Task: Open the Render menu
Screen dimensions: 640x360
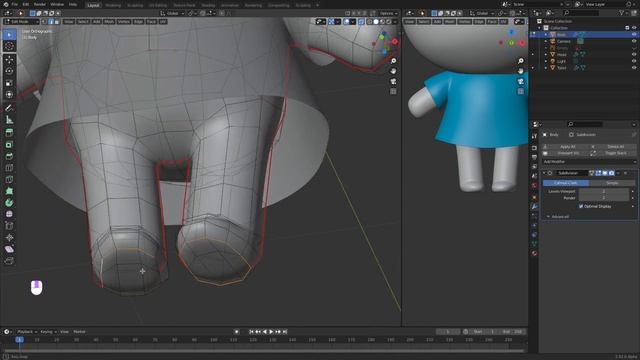Action: point(40,4)
